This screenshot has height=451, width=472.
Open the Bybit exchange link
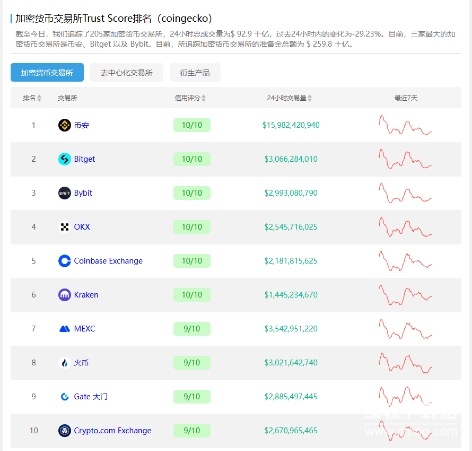click(x=83, y=193)
